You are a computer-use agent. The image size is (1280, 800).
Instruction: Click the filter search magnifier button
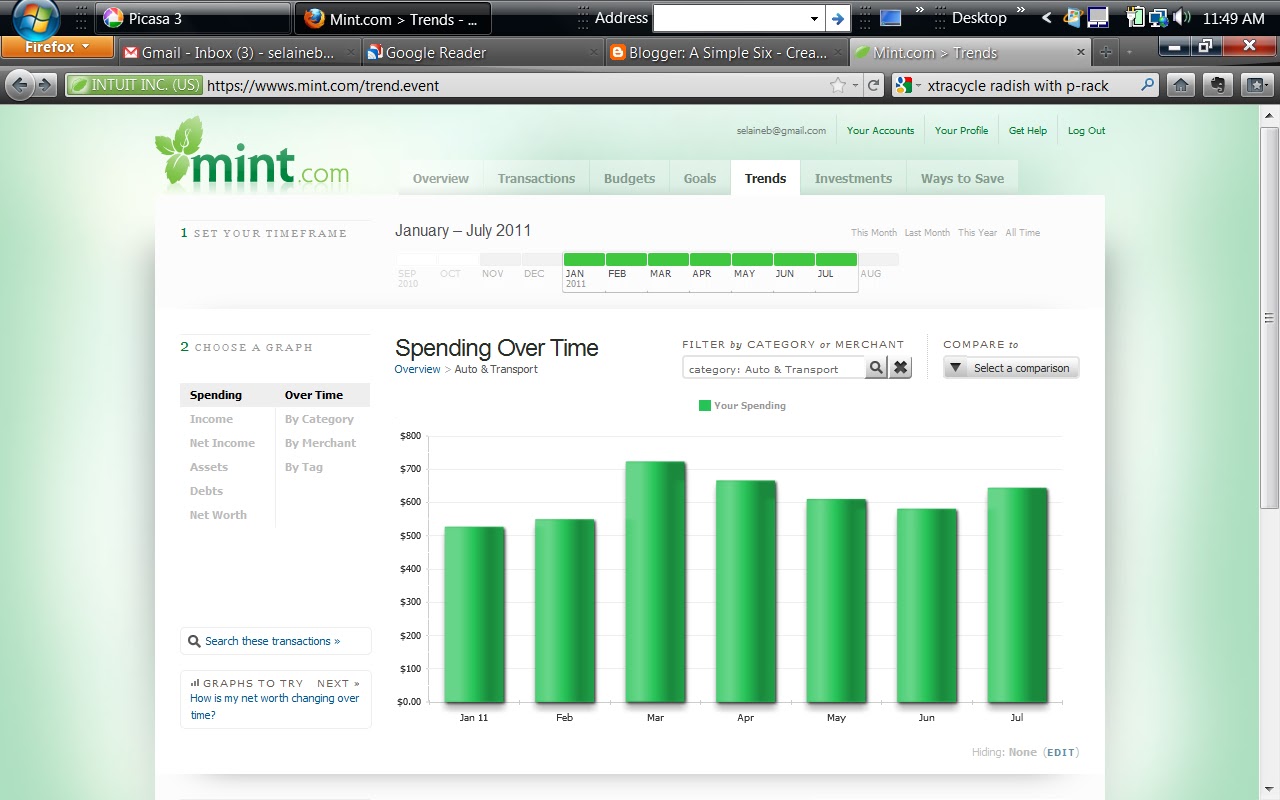[x=876, y=368]
